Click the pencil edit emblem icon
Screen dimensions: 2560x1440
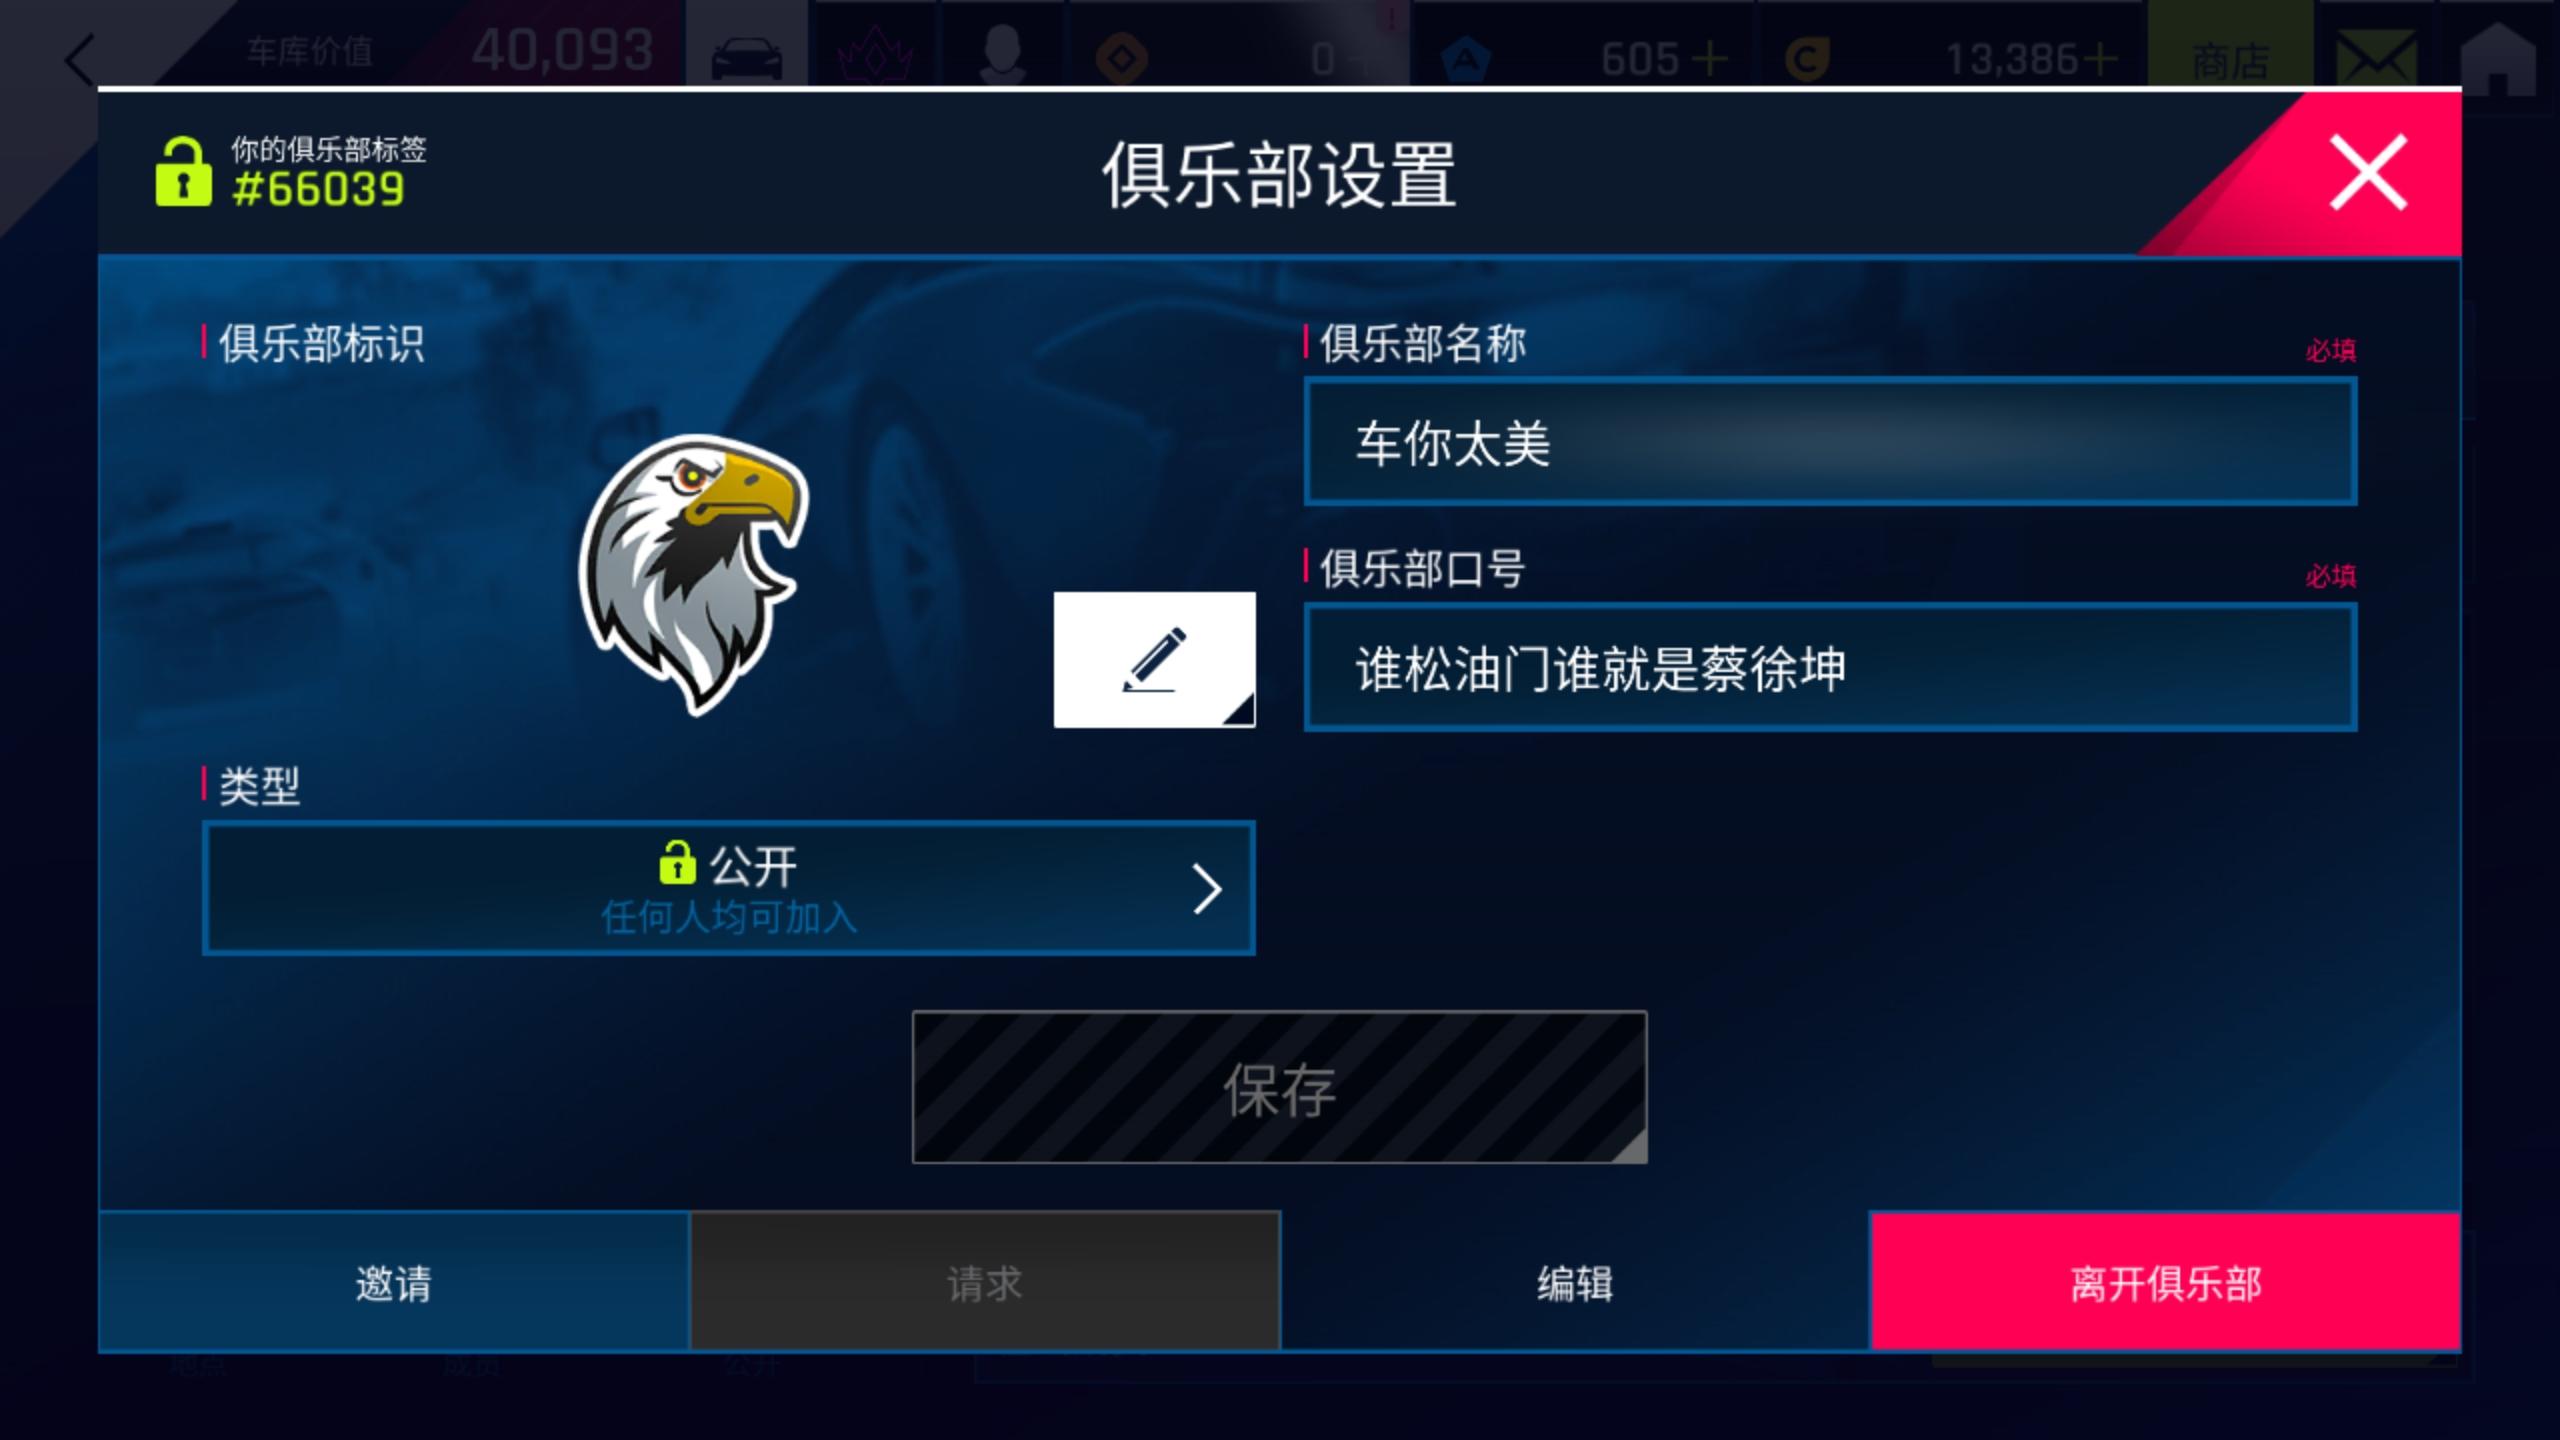(1154, 660)
